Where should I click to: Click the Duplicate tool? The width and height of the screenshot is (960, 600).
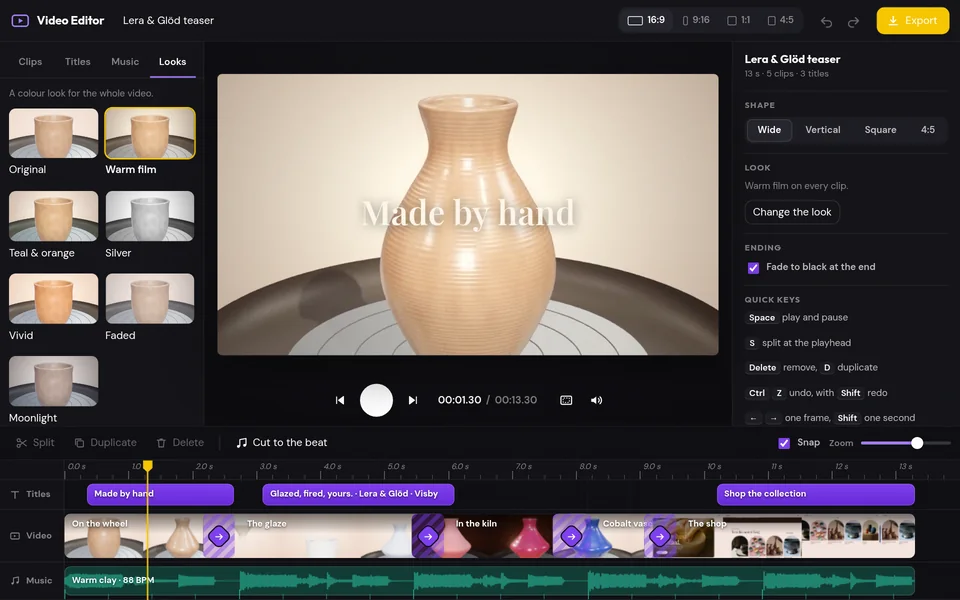pyautogui.click(x=105, y=443)
